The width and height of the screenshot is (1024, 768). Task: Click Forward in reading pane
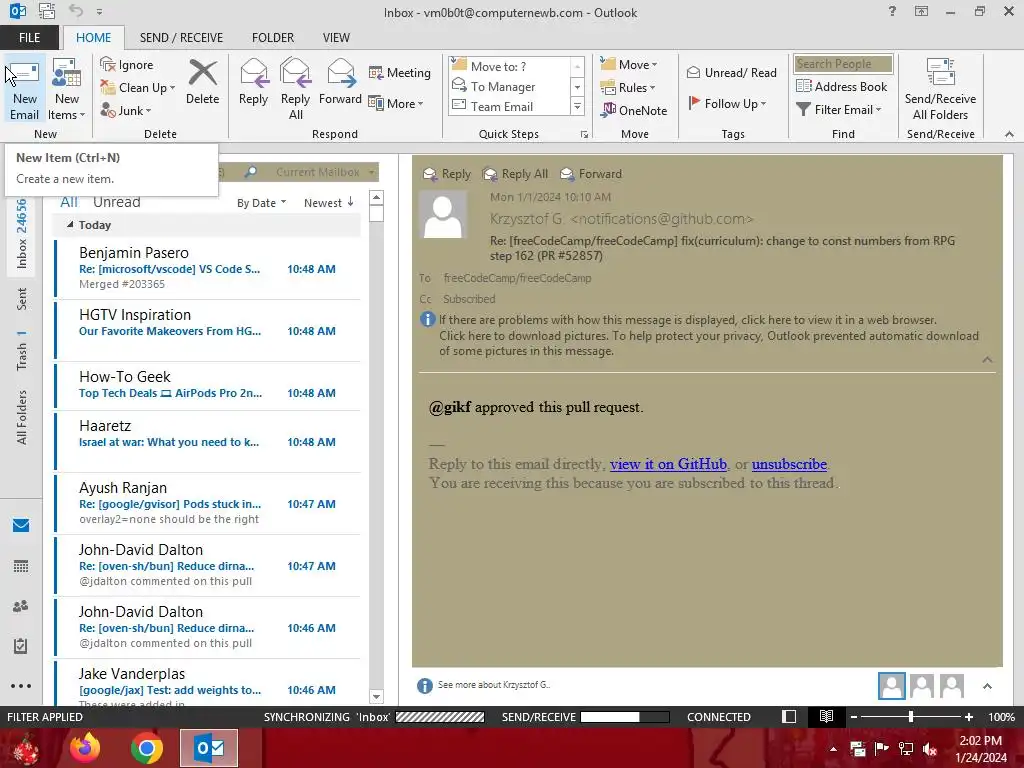point(591,174)
